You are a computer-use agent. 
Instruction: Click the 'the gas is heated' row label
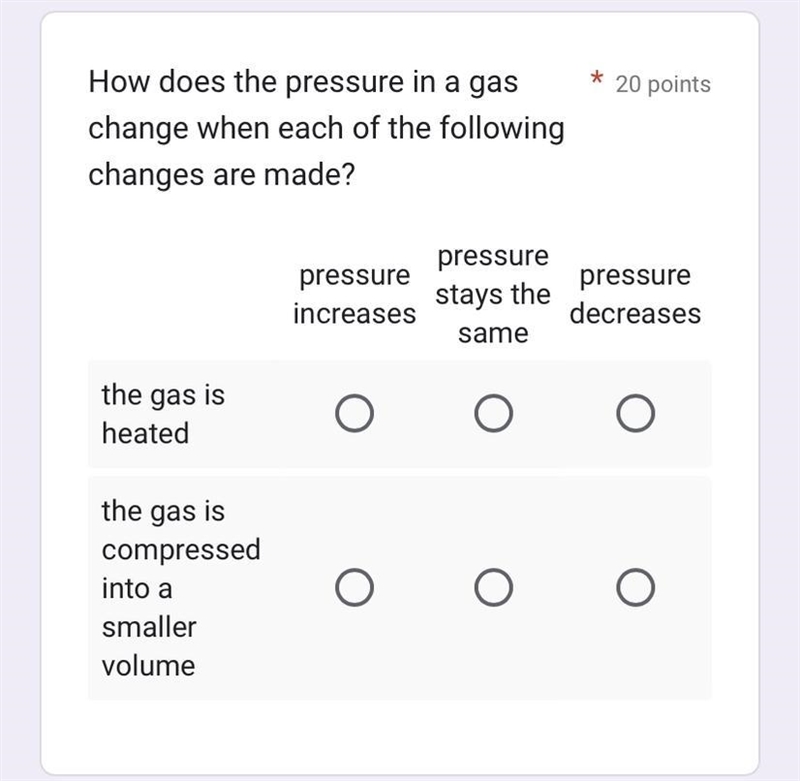coord(163,414)
